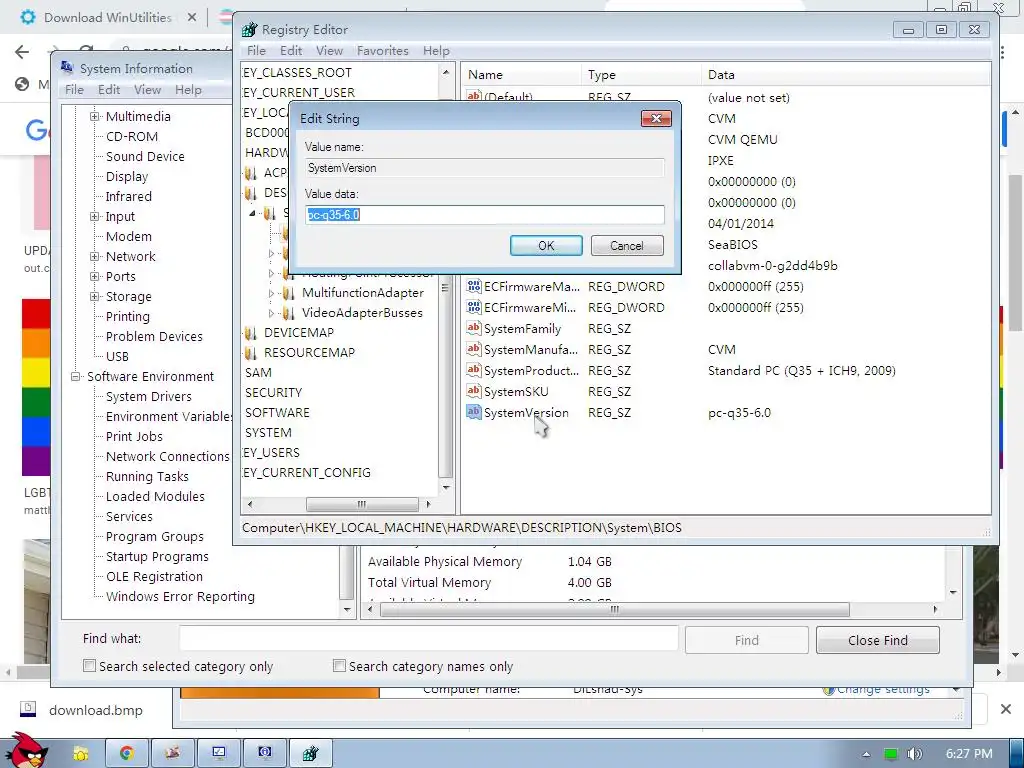The image size is (1024, 768).
Task: Select the SystemProduct string value icon
Action: coord(473,370)
